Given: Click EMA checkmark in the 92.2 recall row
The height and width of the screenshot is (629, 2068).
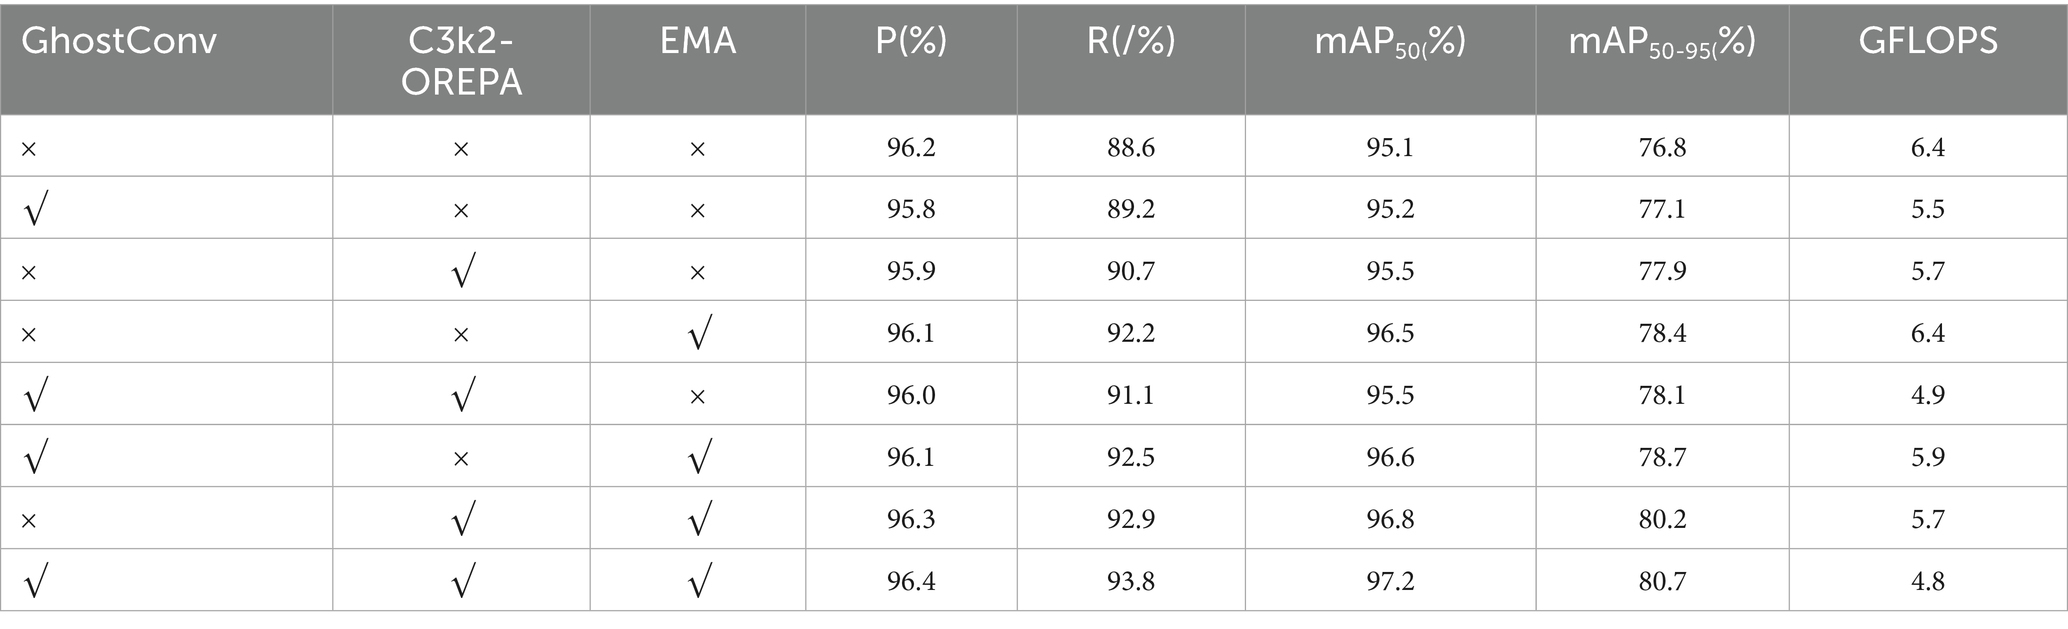Looking at the screenshot, I should 699,334.
